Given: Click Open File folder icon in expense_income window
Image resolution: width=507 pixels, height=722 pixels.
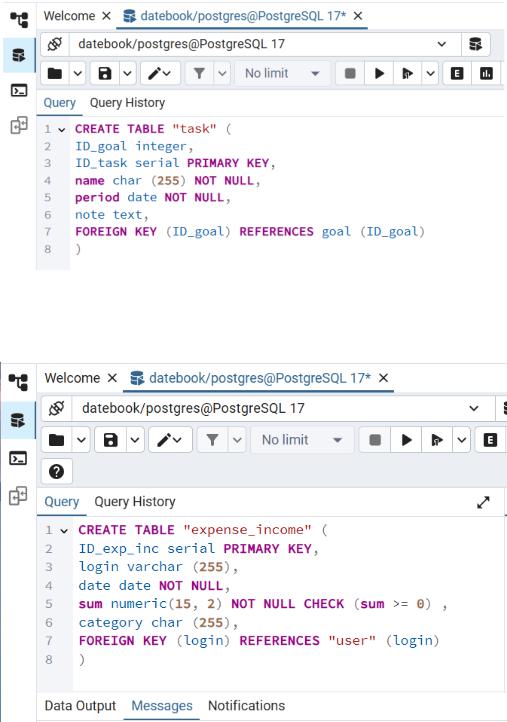Looking at the screenshot, I should coord(57,440).
